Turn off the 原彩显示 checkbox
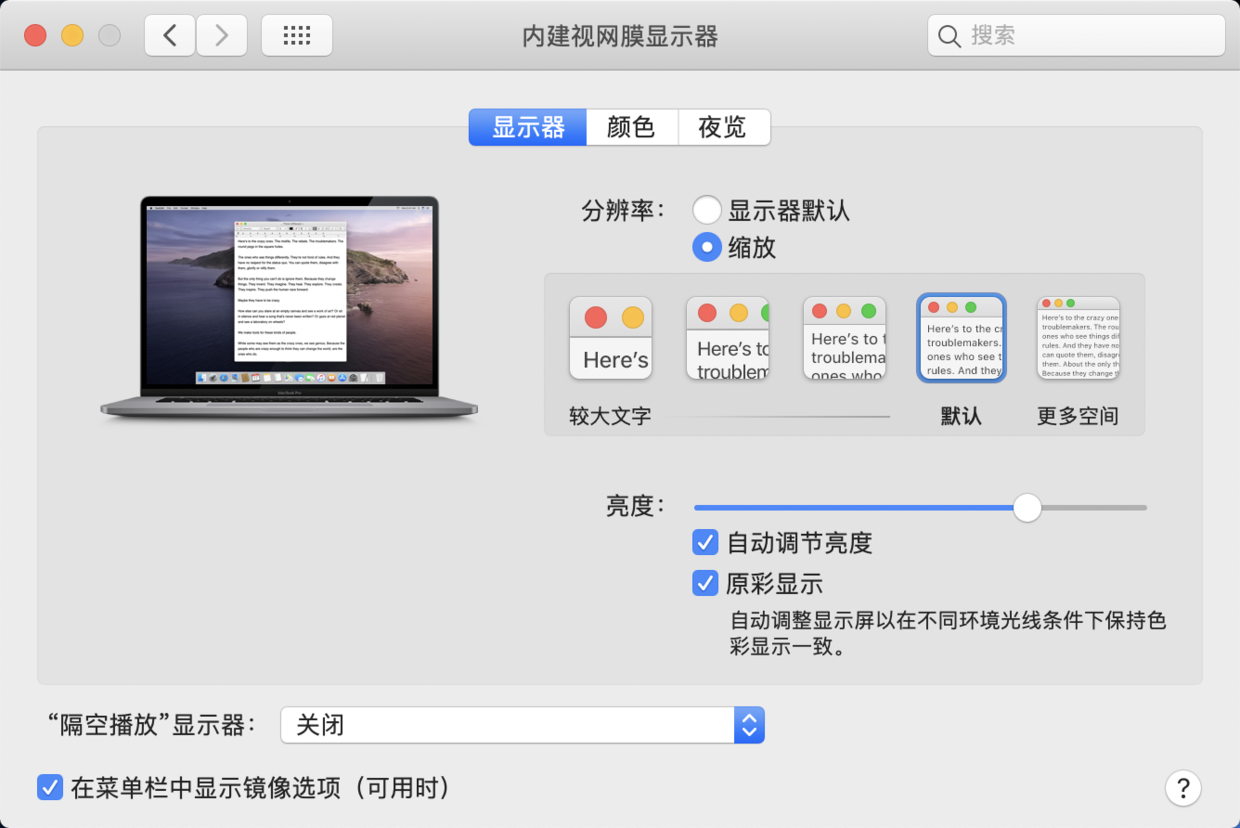Viewport: 1240px width, 828px height. click(705, 583)
